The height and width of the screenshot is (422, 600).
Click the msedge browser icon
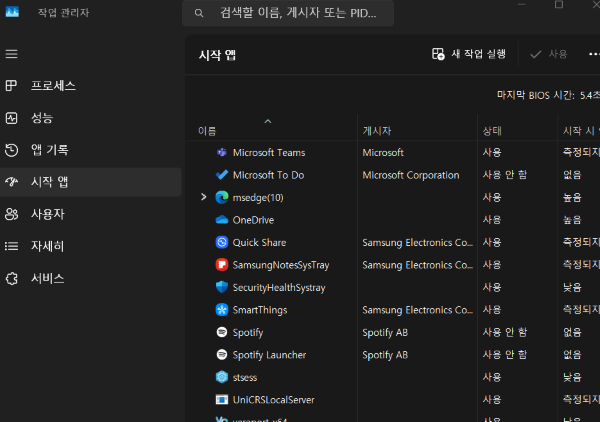(x=222, y=197)
